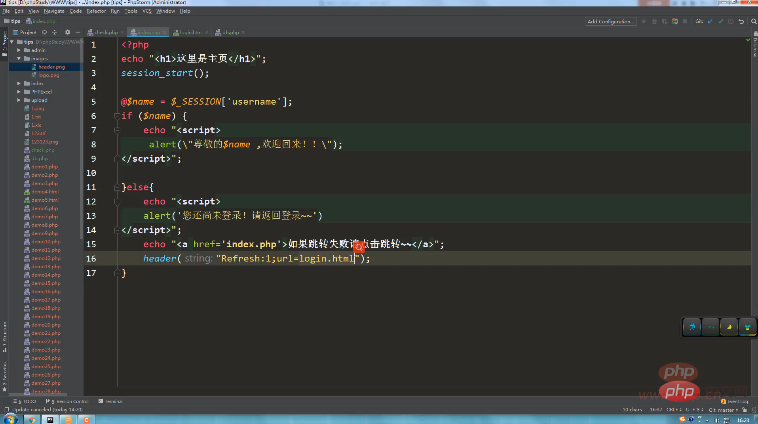Open the Edit menu
This screenshot has height=424, width=758.
(19, 11)
